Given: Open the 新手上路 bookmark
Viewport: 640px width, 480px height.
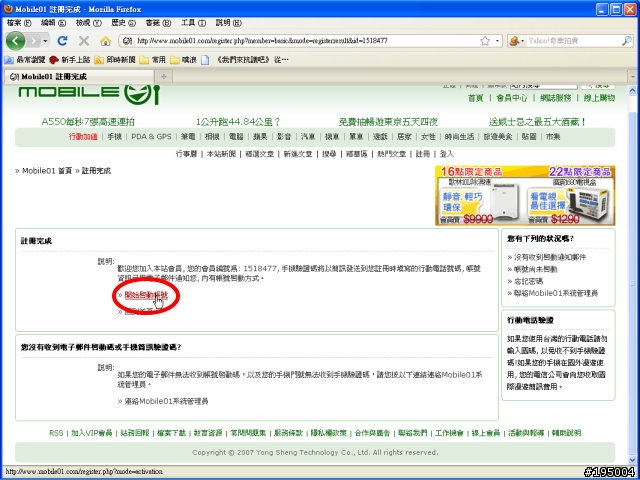Looking at the screenshot, I should (69, 60).
